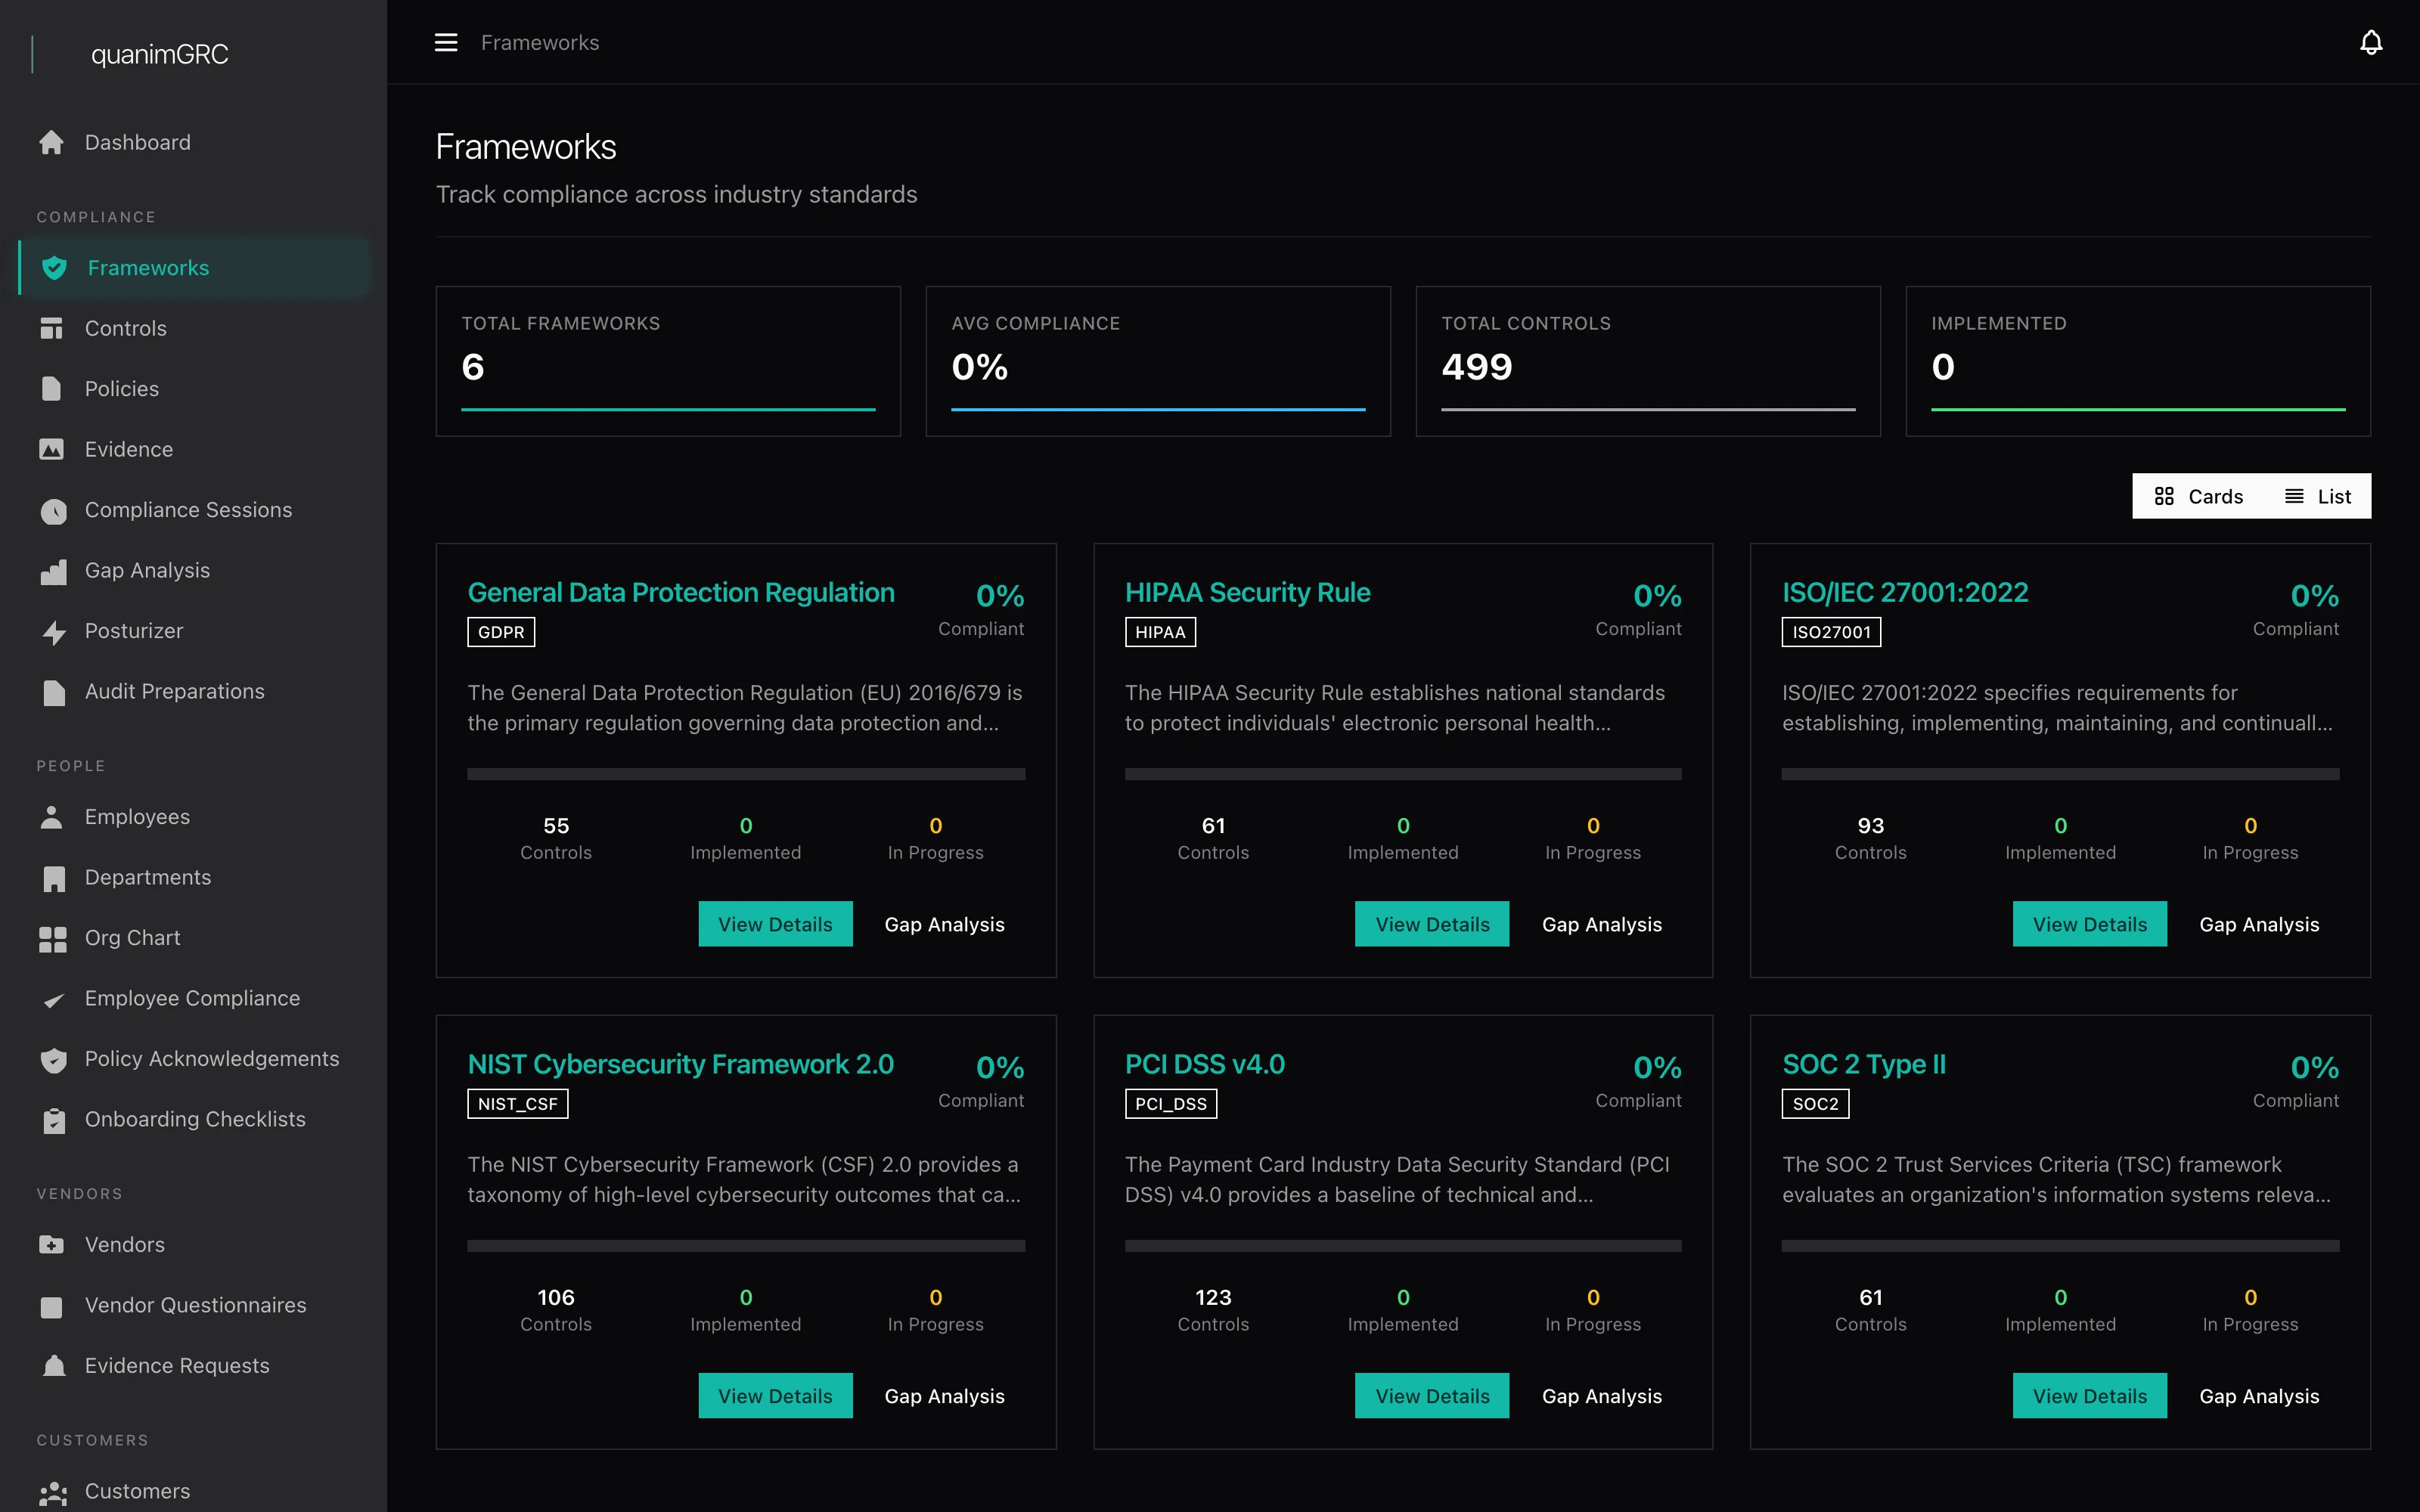Click the hamburger menu icon
Screen dimensions: 2420x1512
(446, 42)
